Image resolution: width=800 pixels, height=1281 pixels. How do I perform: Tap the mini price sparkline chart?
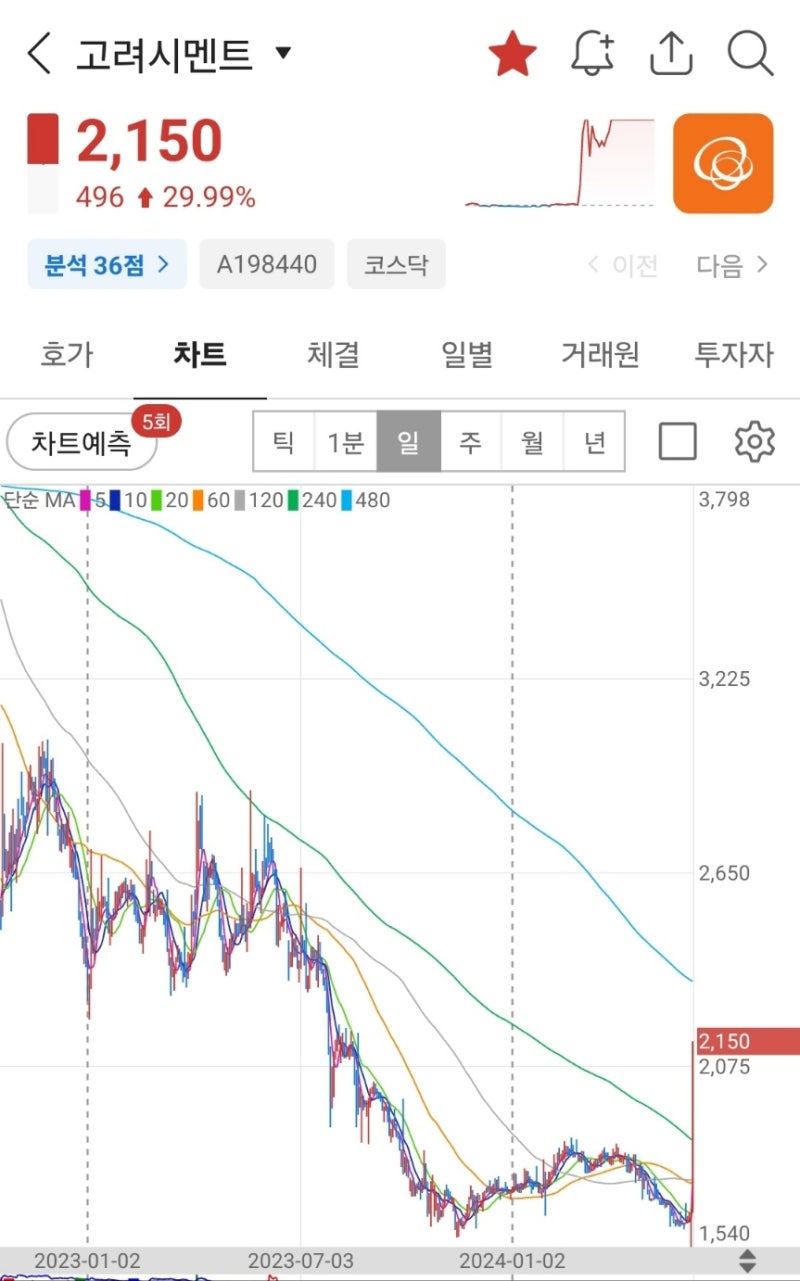560,165
